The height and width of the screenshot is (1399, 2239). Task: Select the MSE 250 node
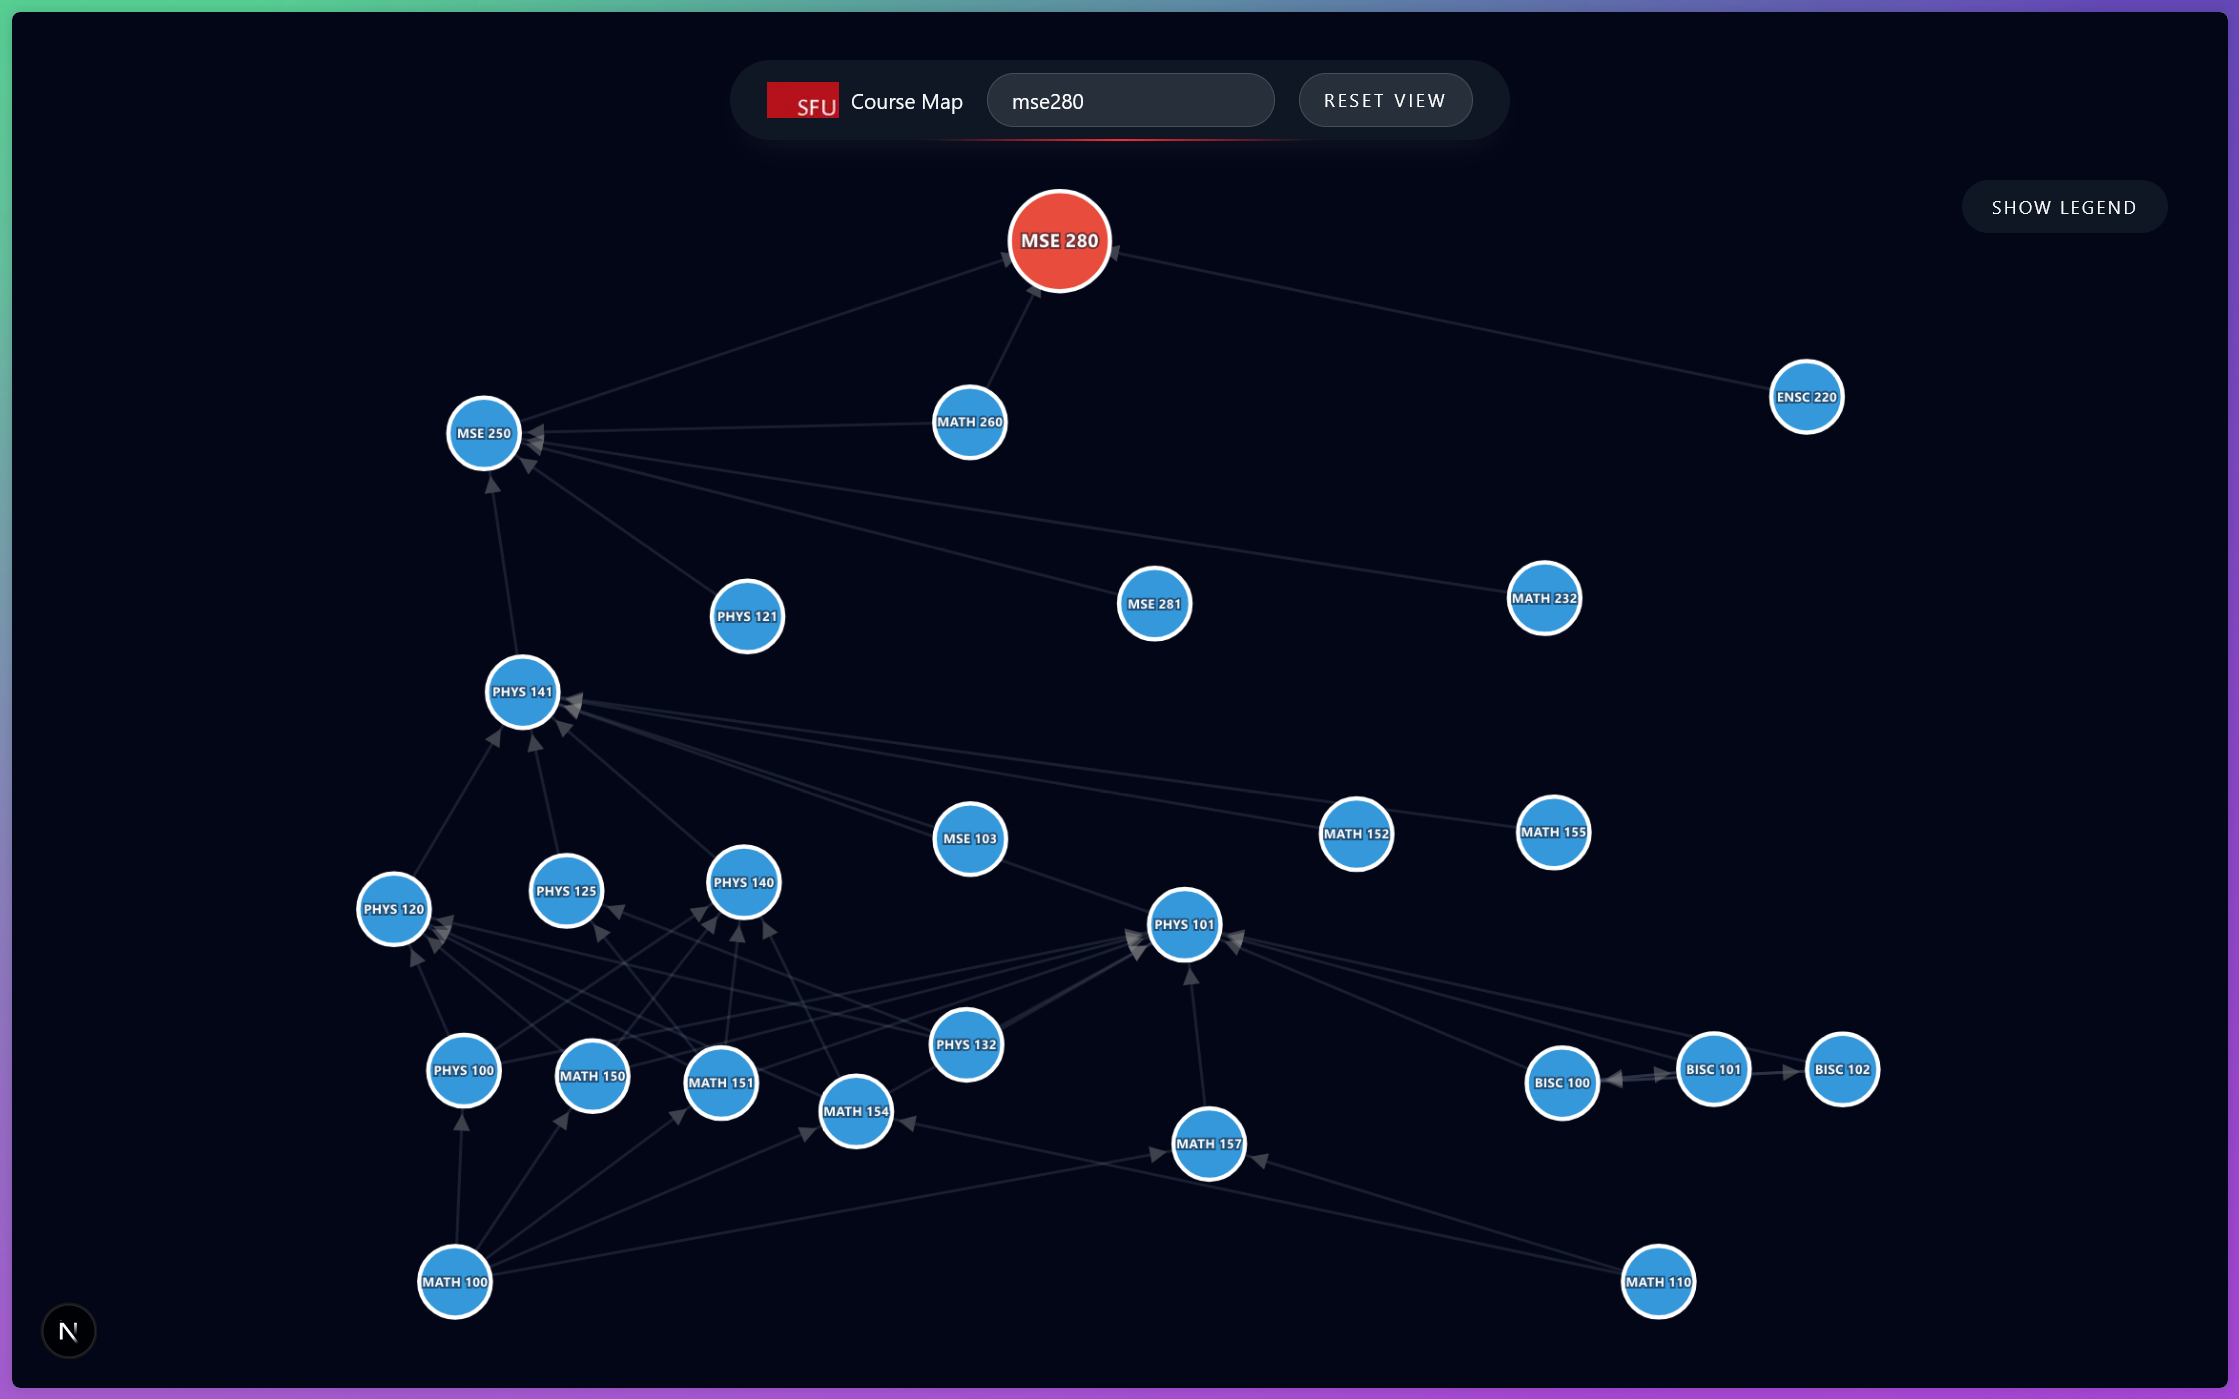[484, 433]
